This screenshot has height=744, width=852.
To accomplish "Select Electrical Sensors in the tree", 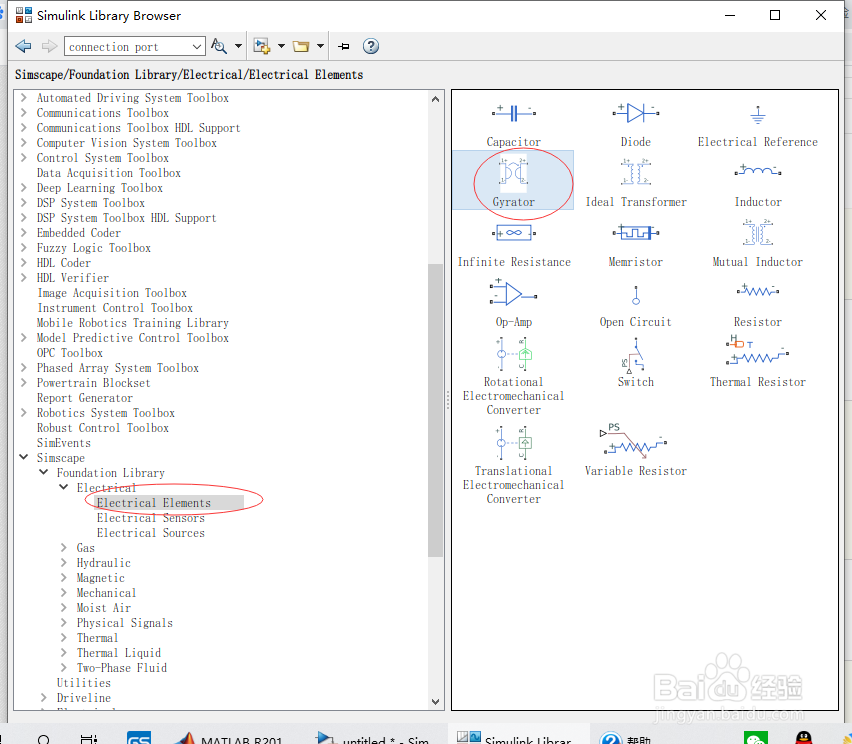I will 151,518.
